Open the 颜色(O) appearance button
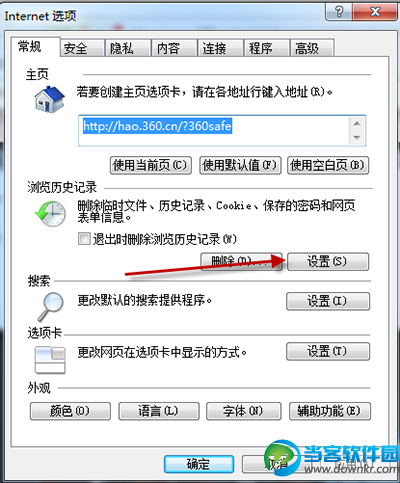Image resolution: width=400 pixels, height=483 pixels. click(70, 411)
